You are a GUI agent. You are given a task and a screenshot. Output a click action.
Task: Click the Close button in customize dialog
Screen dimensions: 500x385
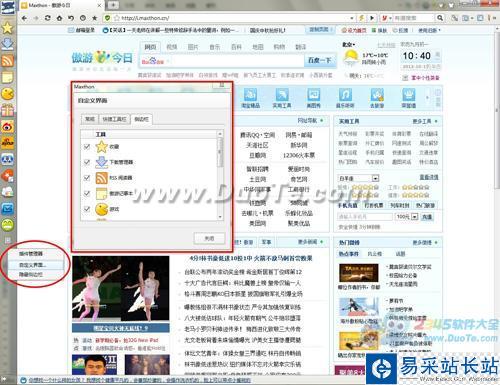(209, 238)
